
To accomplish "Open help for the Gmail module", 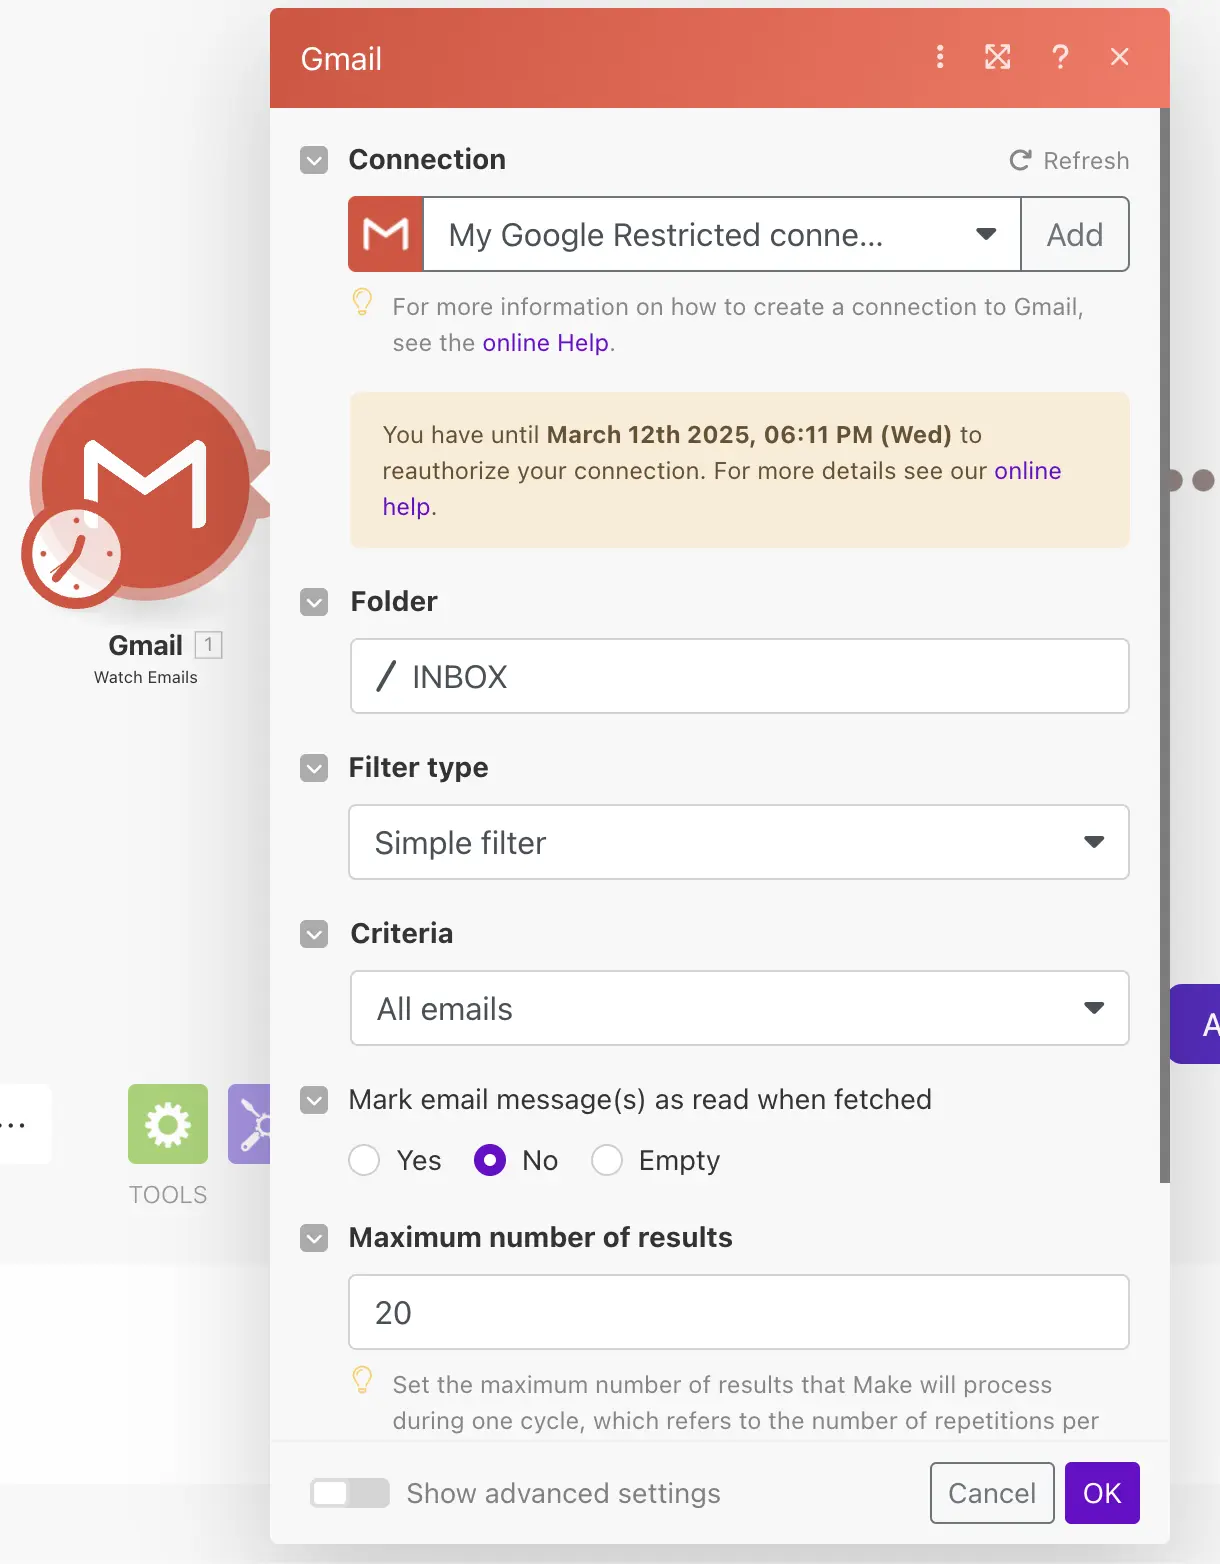I will (1060, 57).
